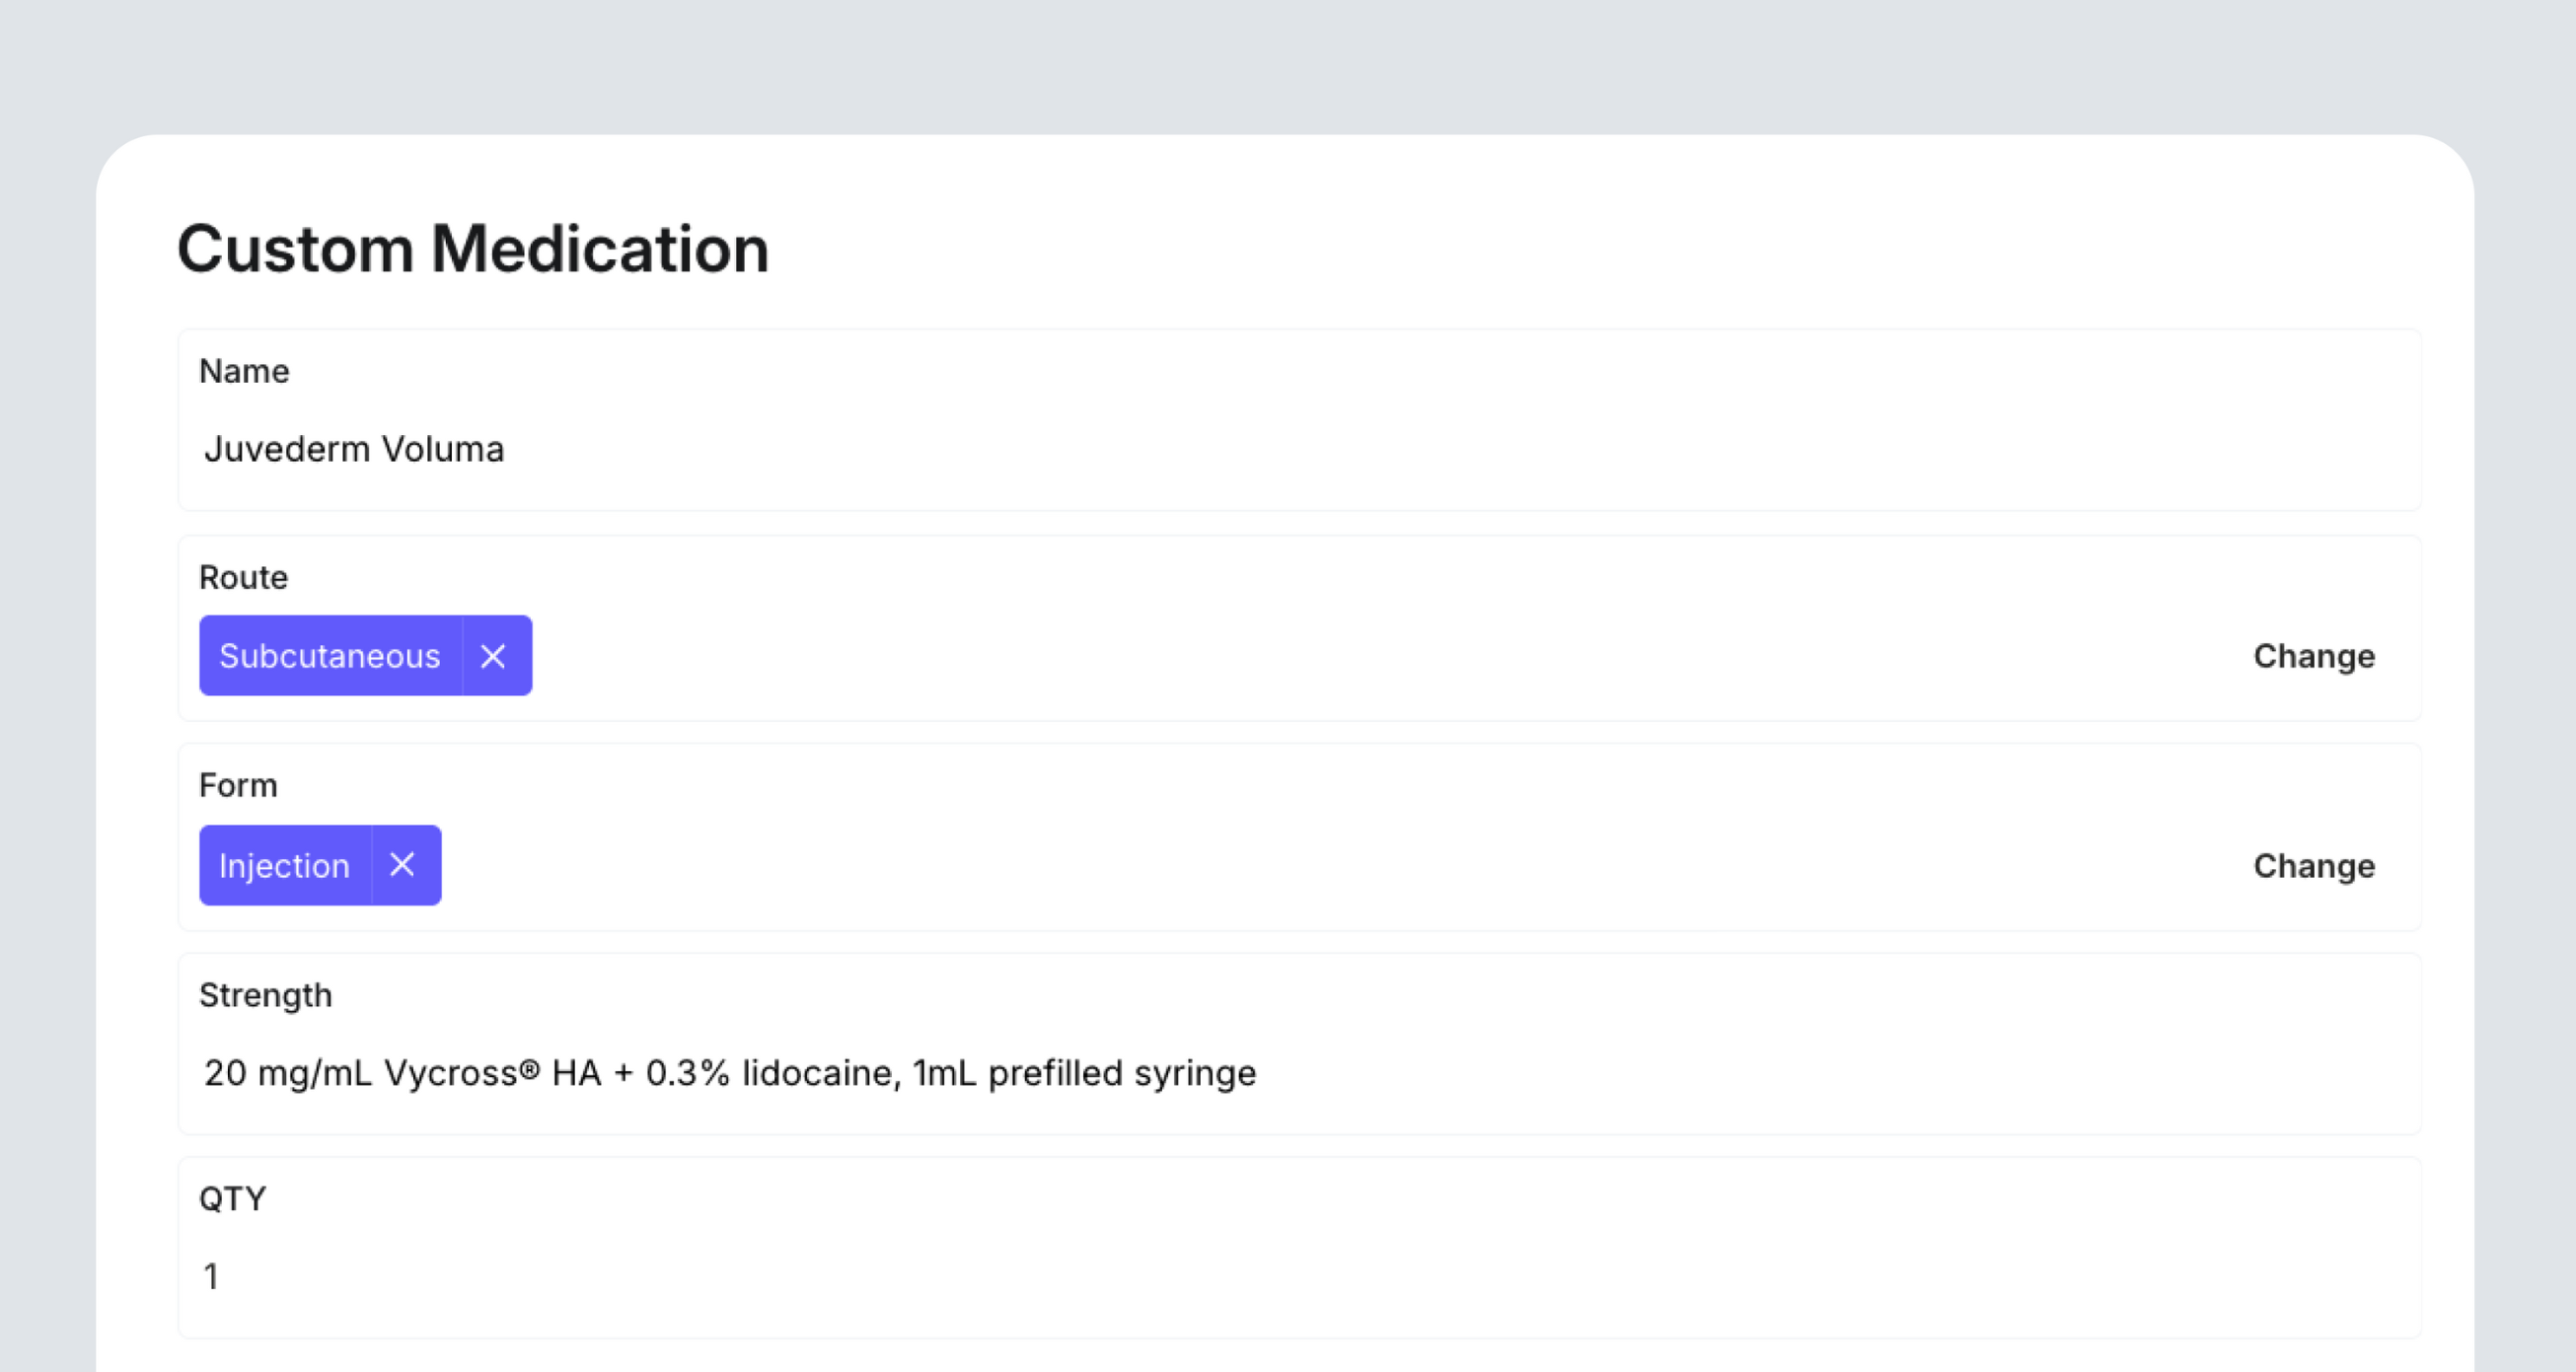The height and width of the screenshot is (1372, 2576).
Task: Click Change in the Route section
Action: (x=2313, y=656)
